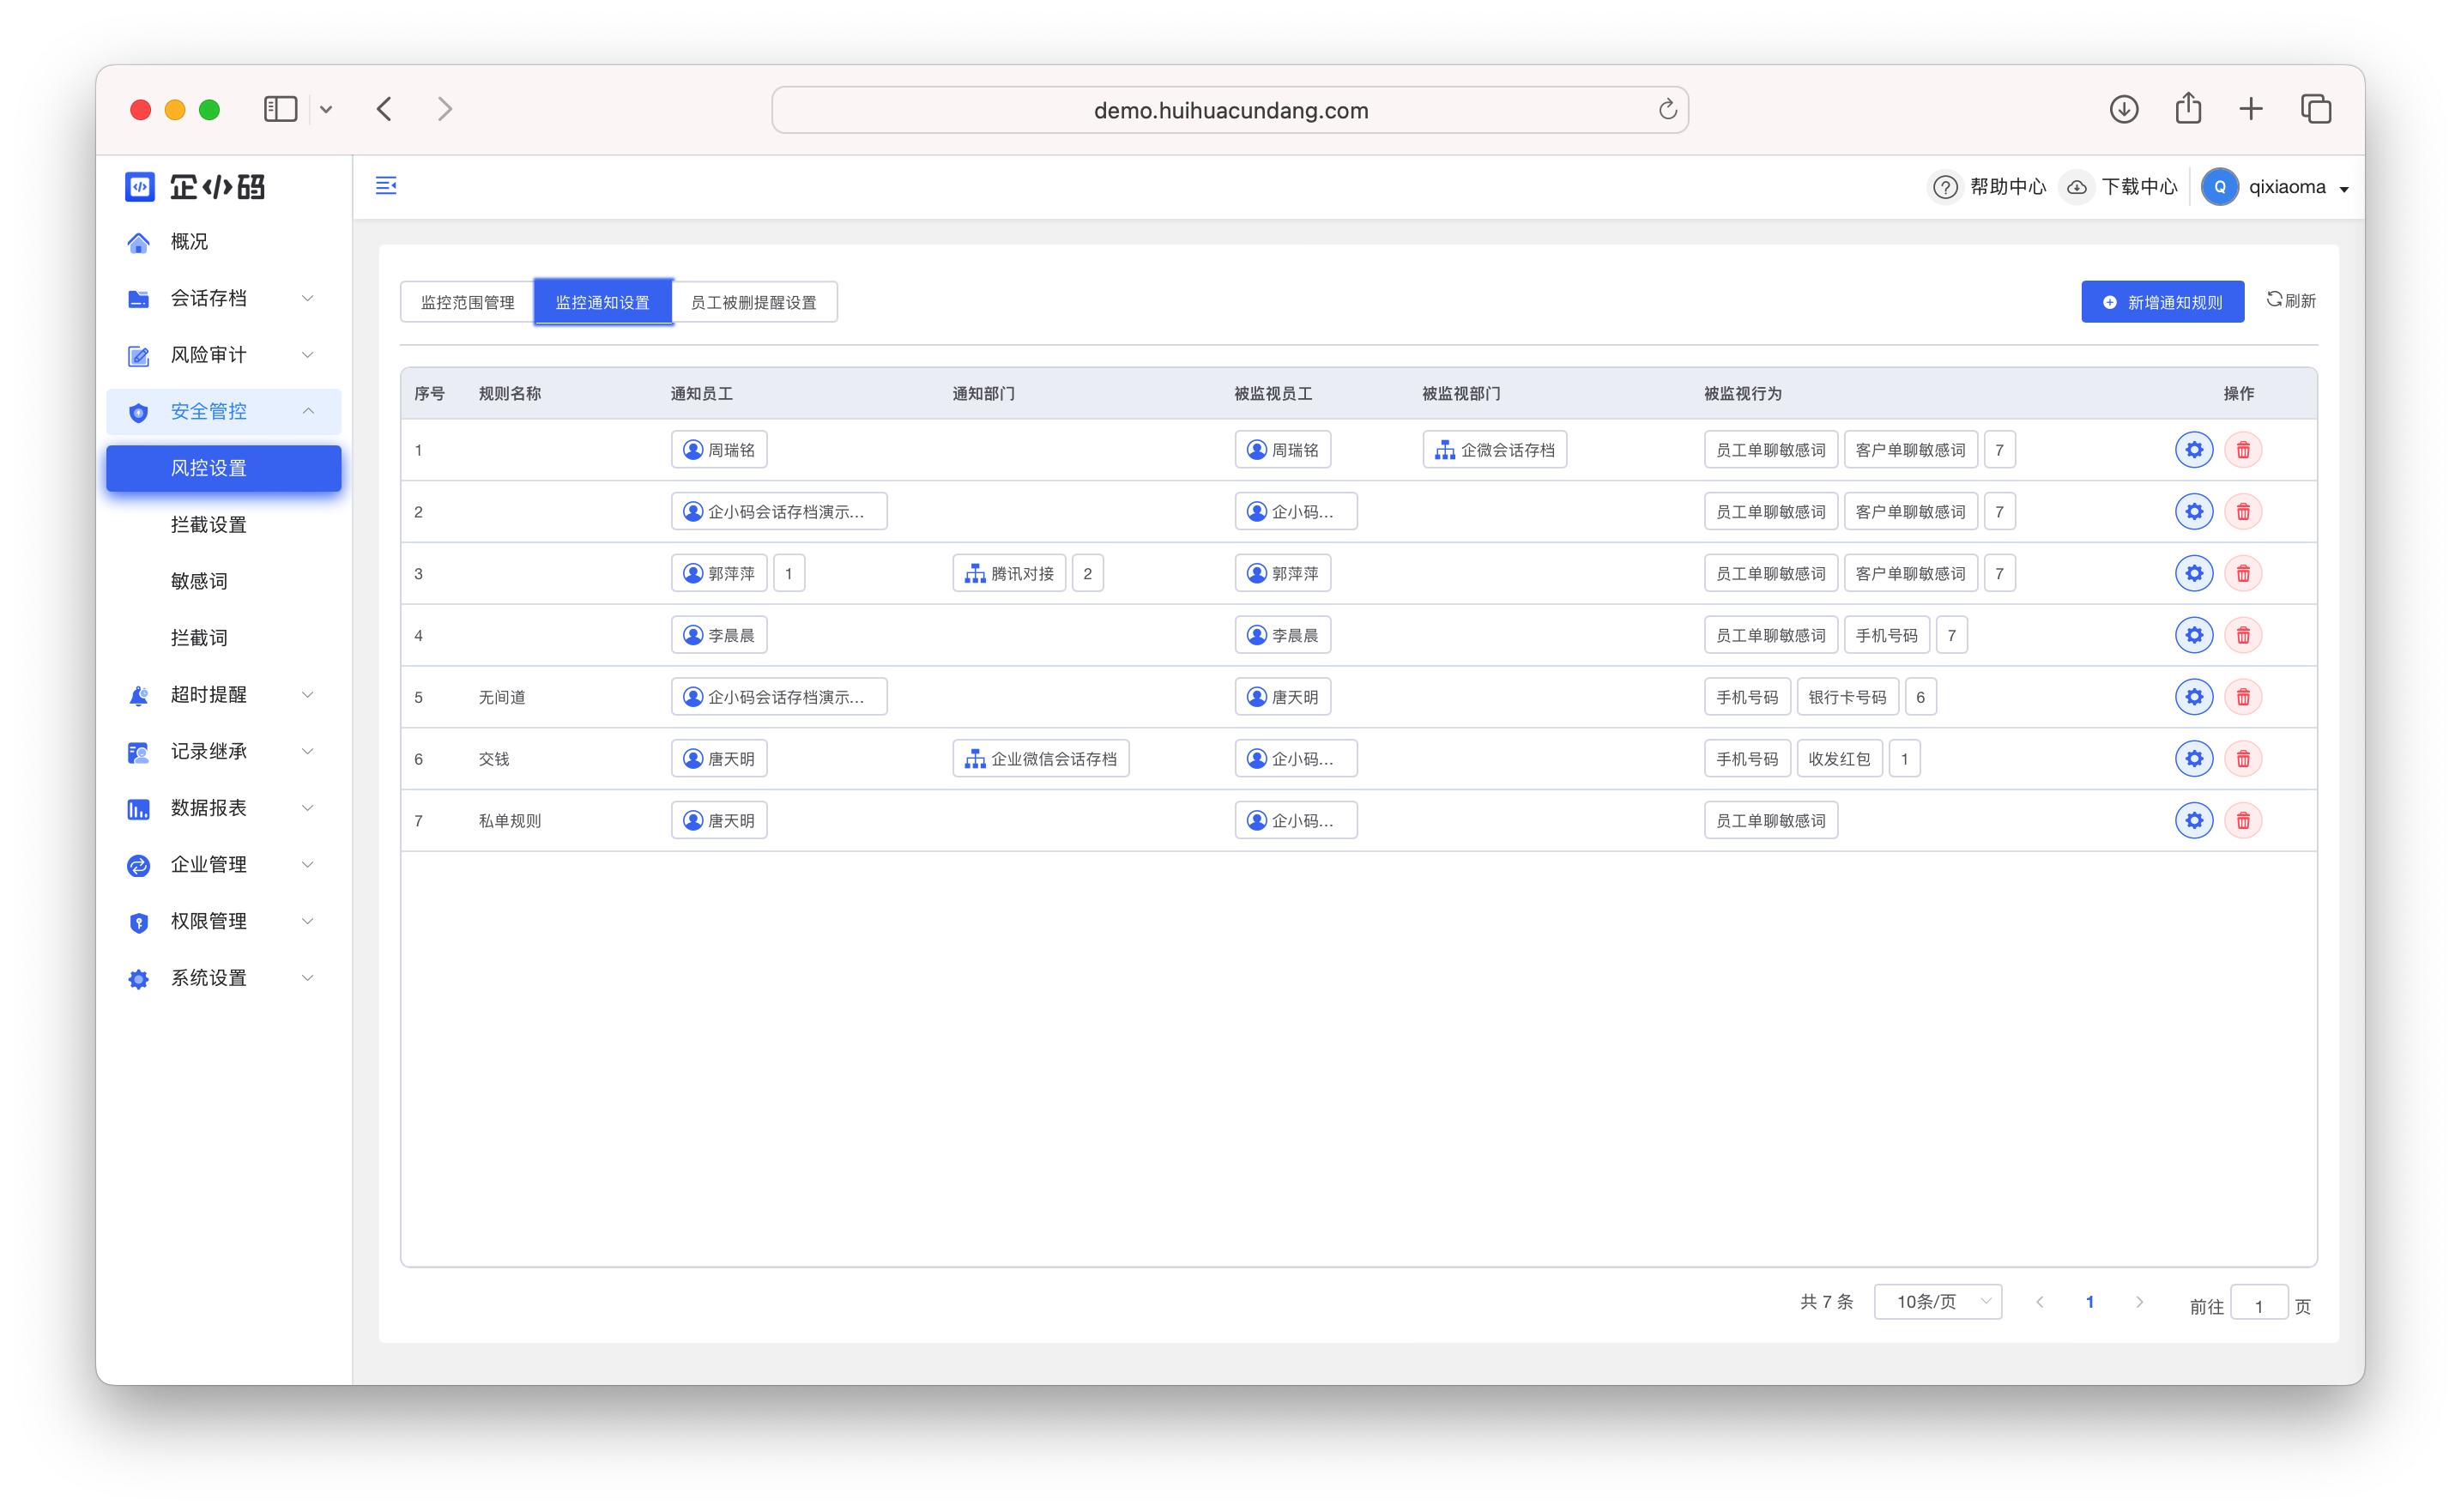This screenshot has height=1512, width=2461.
Task: Click the 收发红包 behavior tag
Action: tap(1839, 759)
